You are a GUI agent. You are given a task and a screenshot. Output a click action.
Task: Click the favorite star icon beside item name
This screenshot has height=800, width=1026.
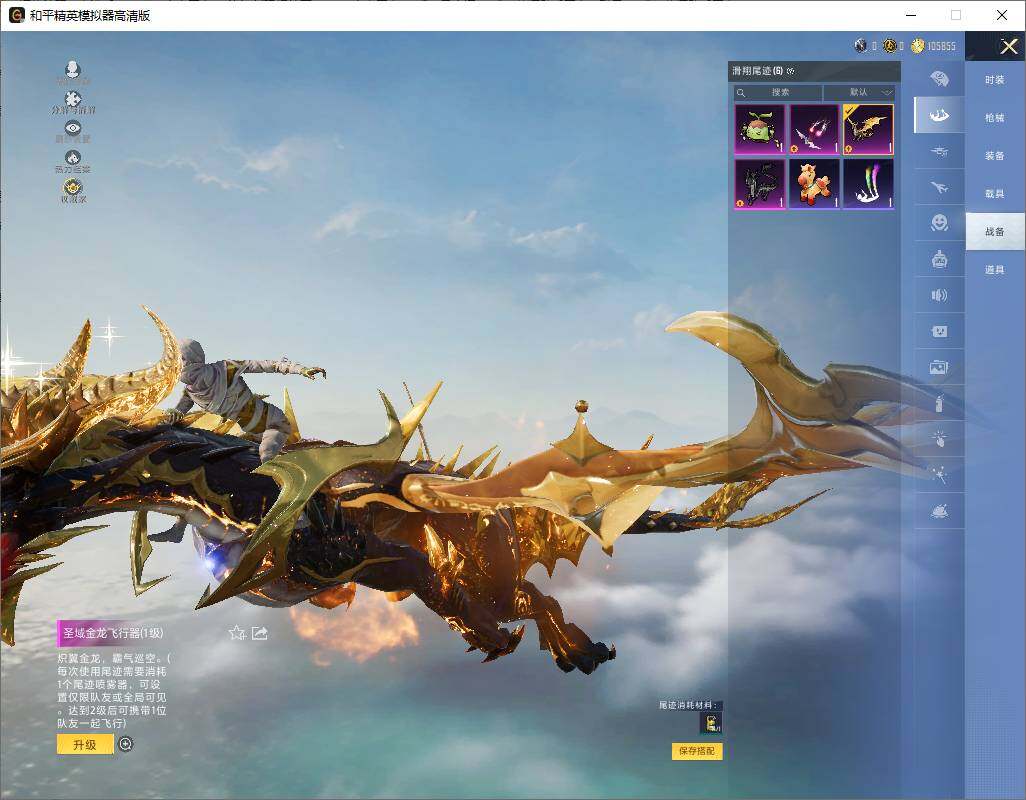click(237, 633)
